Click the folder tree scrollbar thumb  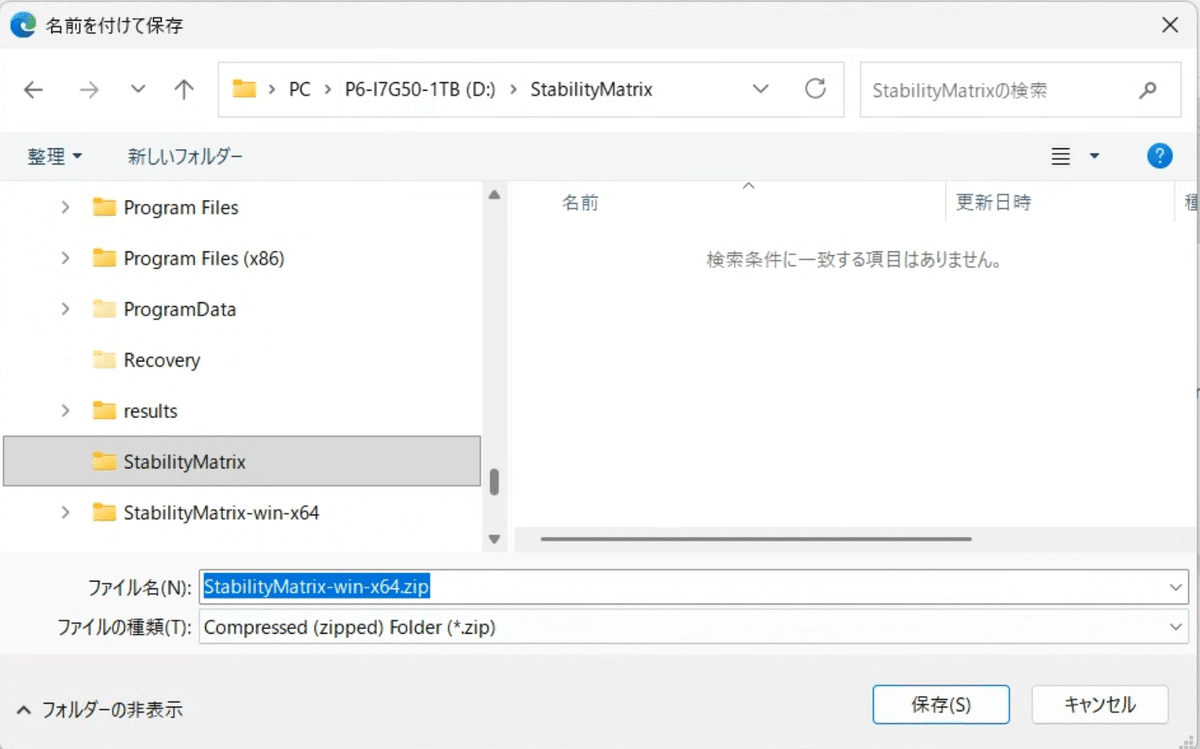coord(494,482)
